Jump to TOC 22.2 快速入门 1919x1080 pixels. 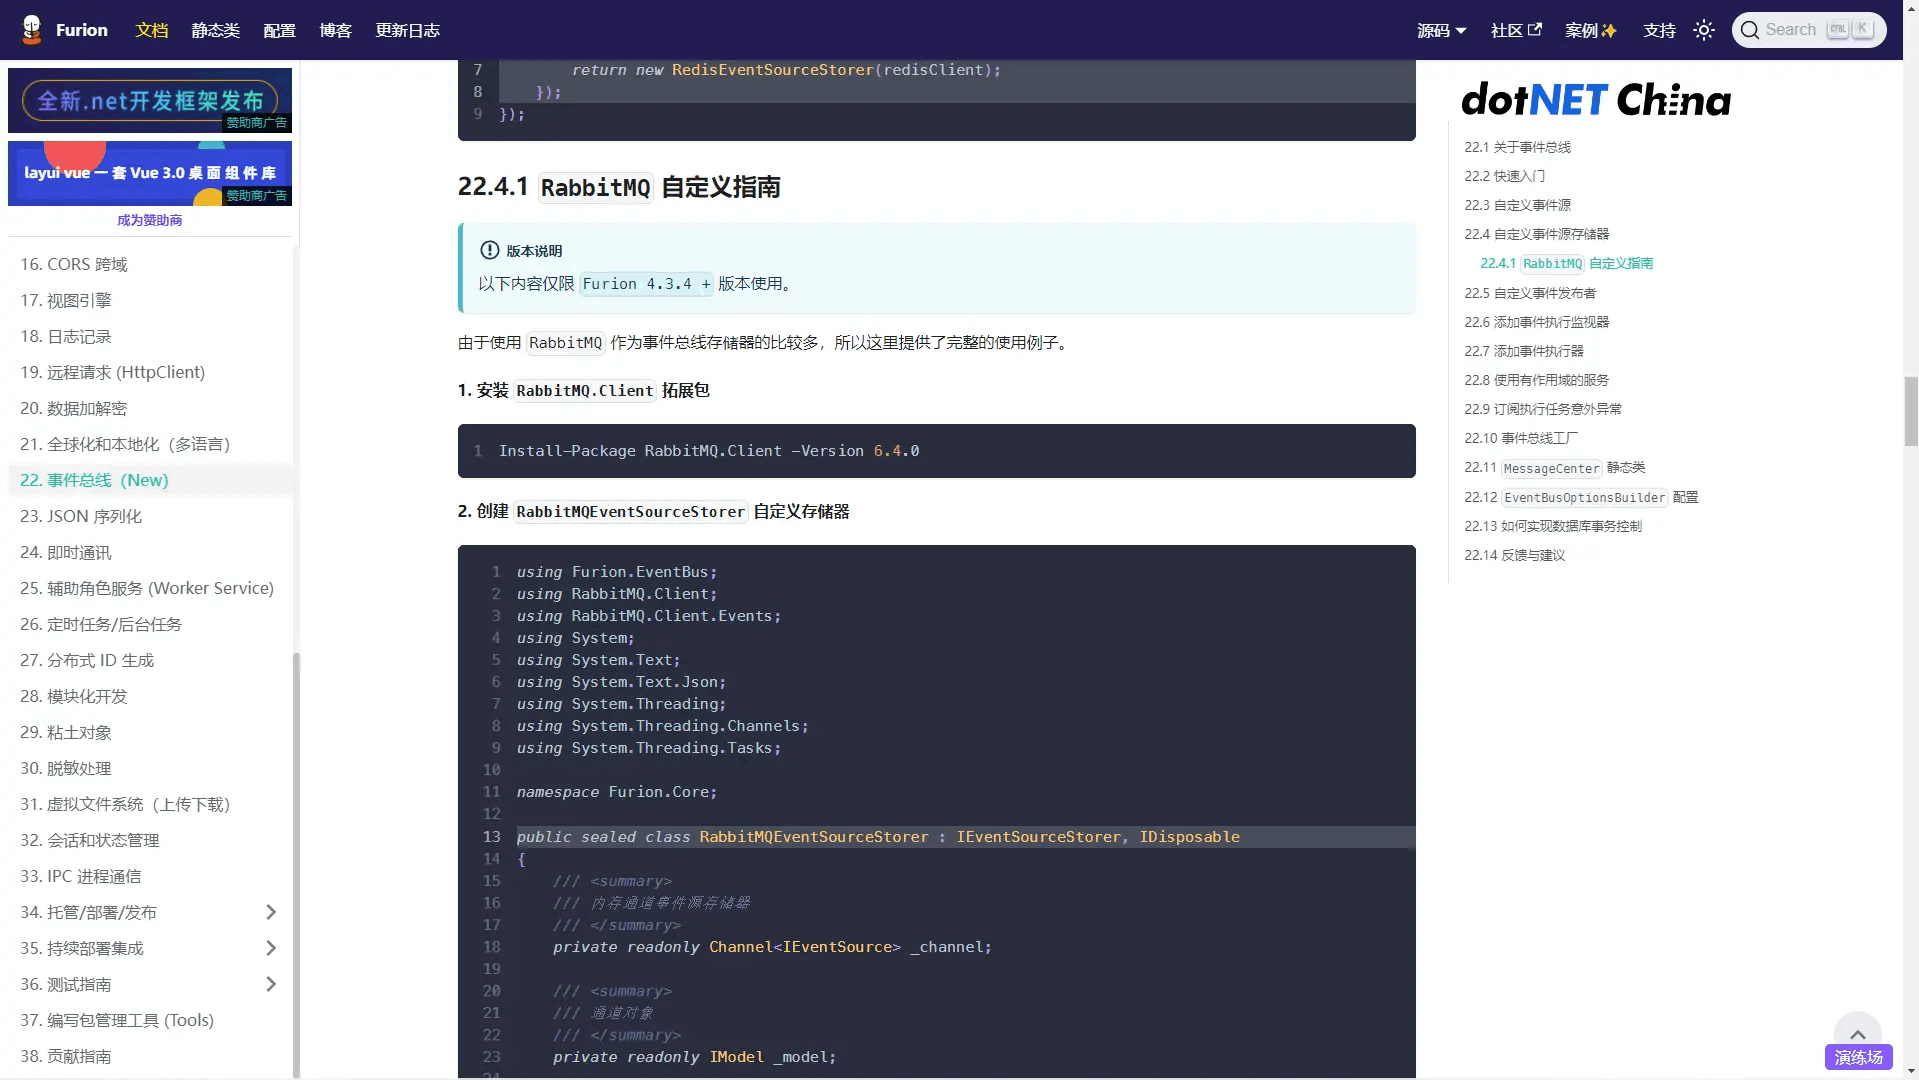click(x=1504, y=176)
